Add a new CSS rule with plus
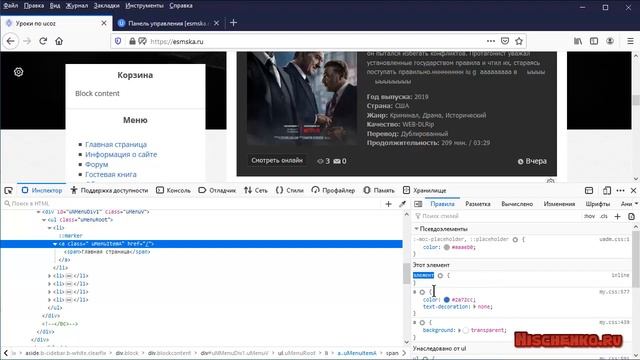 (617, 216)
